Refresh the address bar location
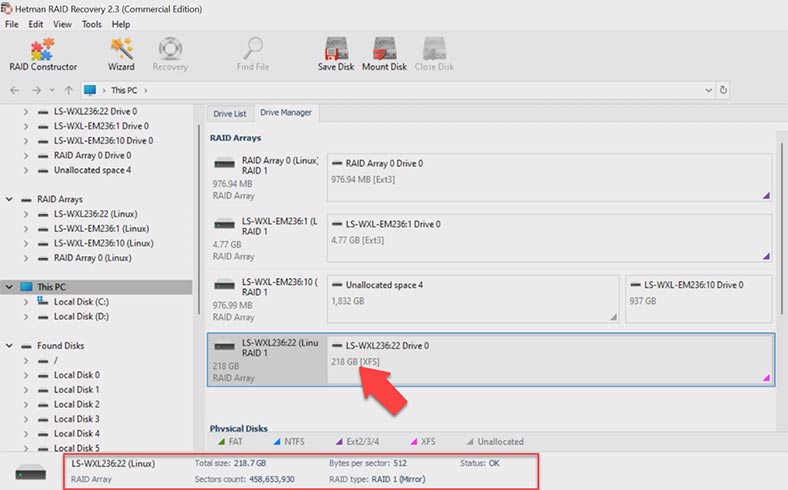This screenshot has width=788, height=490. tap(723, 90)
